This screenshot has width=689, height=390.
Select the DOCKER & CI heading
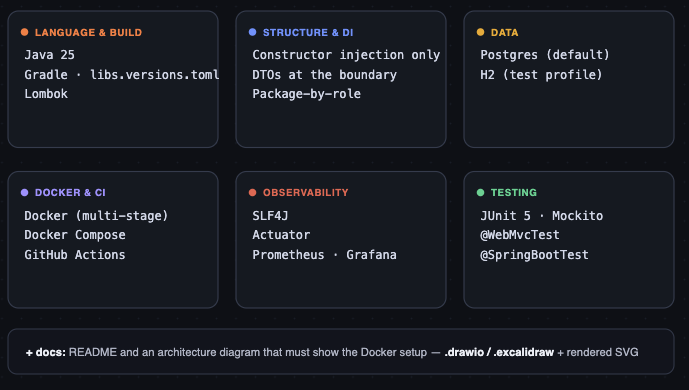[x=70, y=193]
